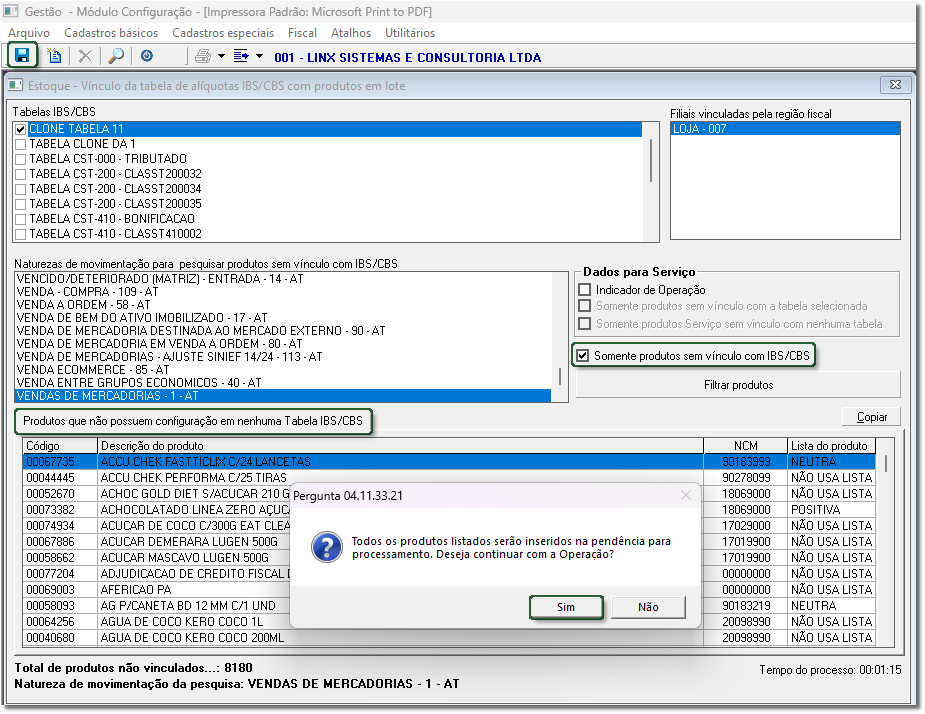The width and height of the screenshot is (925, 714).
Task: Open the Fiscal menu
Action: pyautogui.click(x=302, y=33)
